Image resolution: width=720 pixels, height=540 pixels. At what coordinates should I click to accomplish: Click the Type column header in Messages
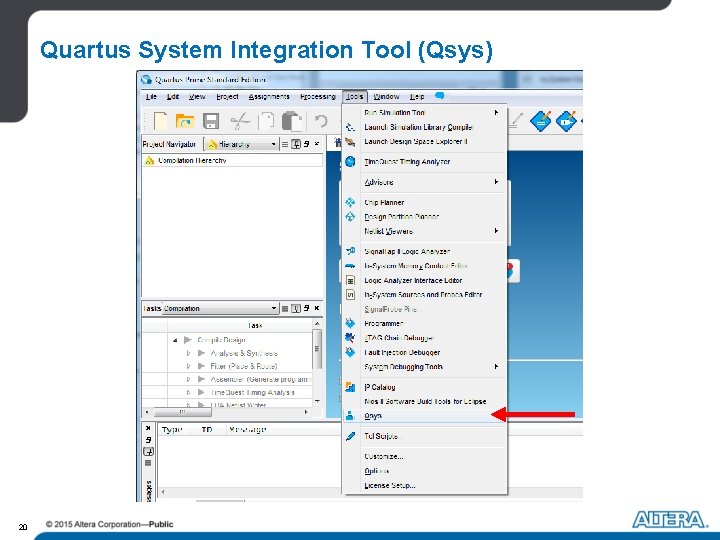[172, 430]
